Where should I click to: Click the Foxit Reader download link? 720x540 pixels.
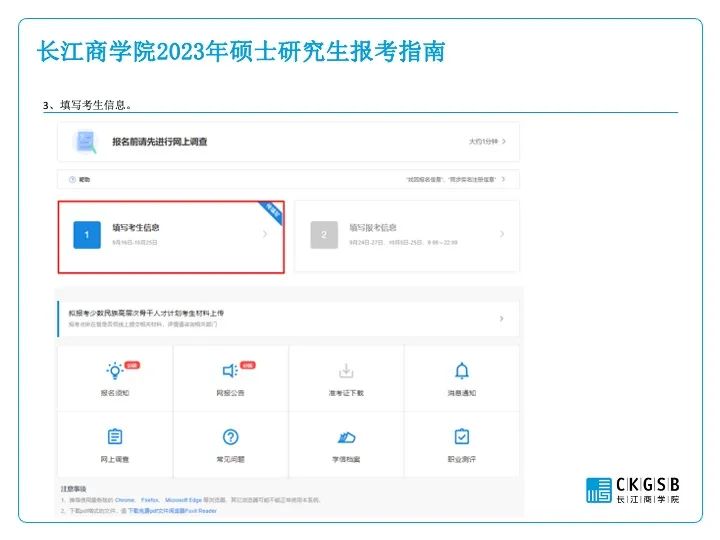pos(172,511)
